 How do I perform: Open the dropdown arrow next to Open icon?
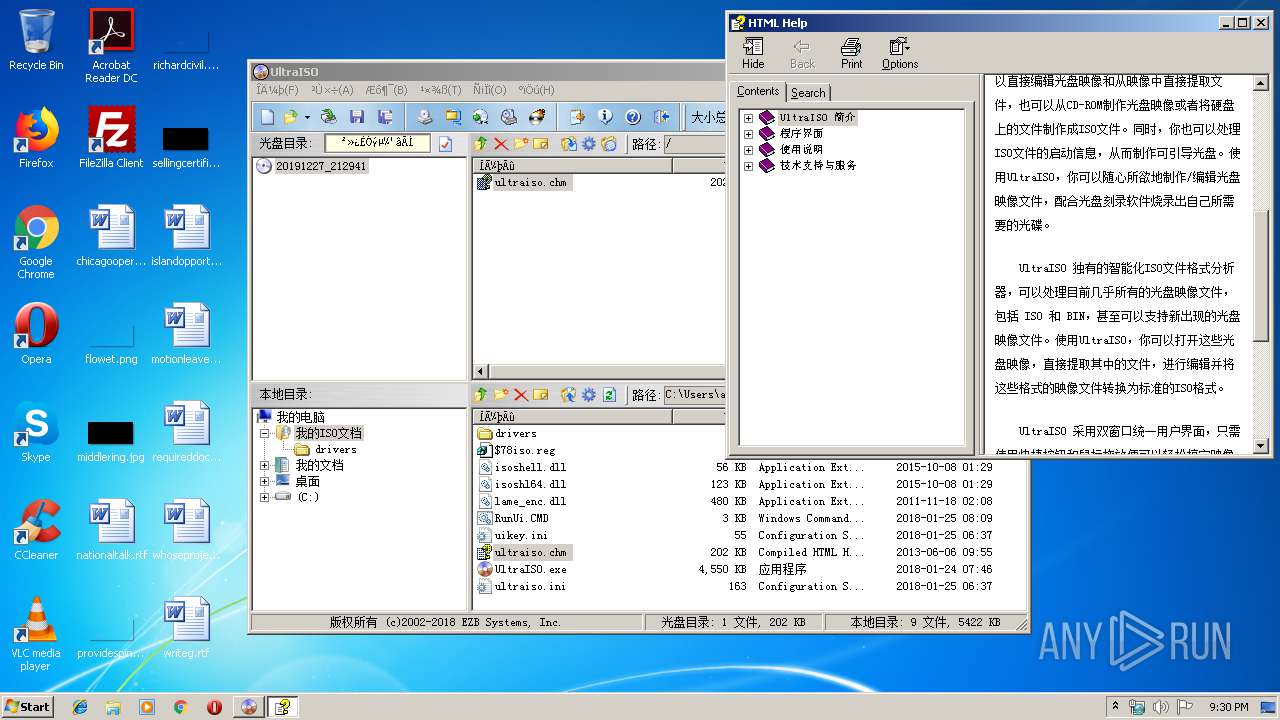click(307, 117)
